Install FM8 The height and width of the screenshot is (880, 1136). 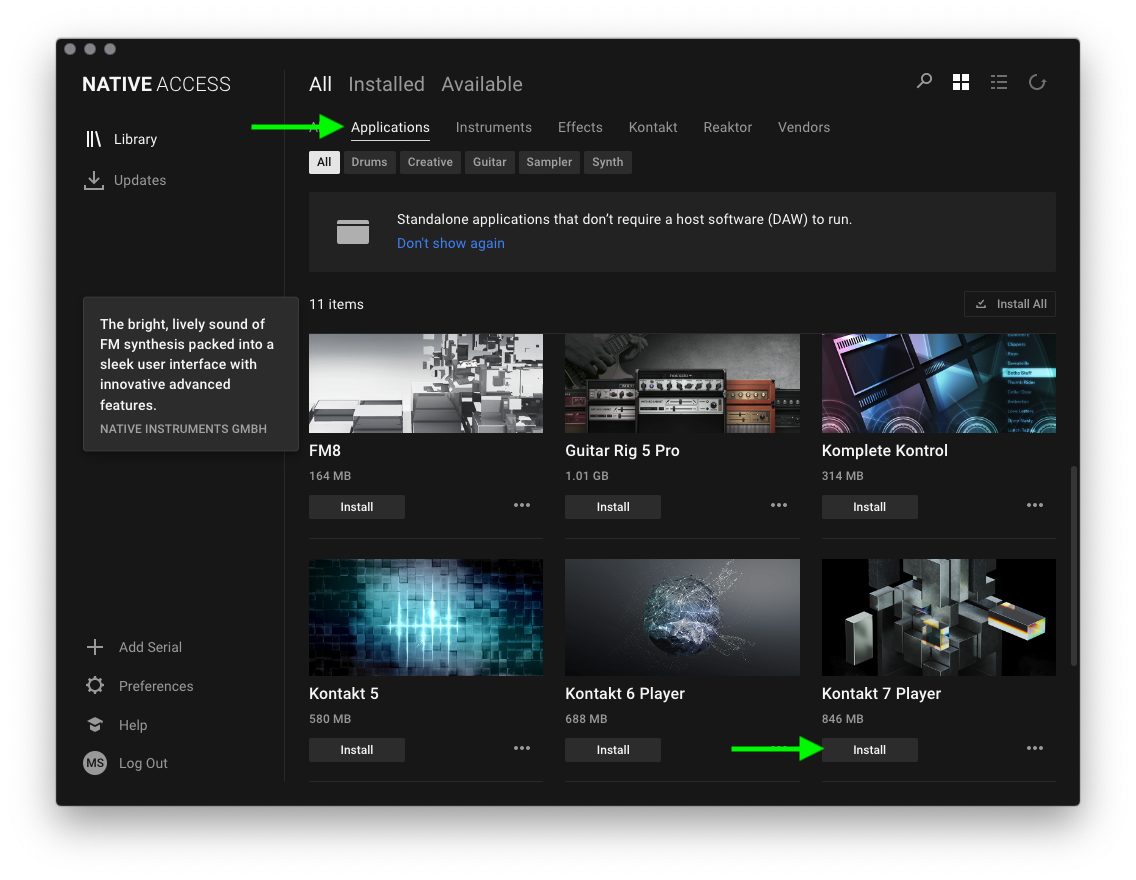(x=356, y=507)
